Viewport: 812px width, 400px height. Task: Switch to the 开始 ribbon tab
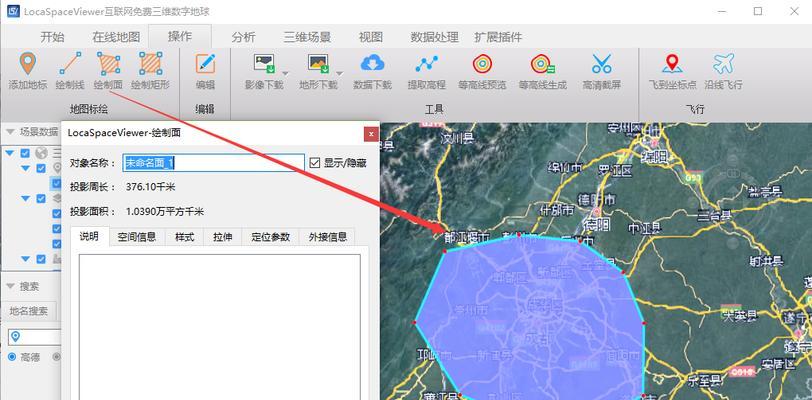(x=53, y=37)
